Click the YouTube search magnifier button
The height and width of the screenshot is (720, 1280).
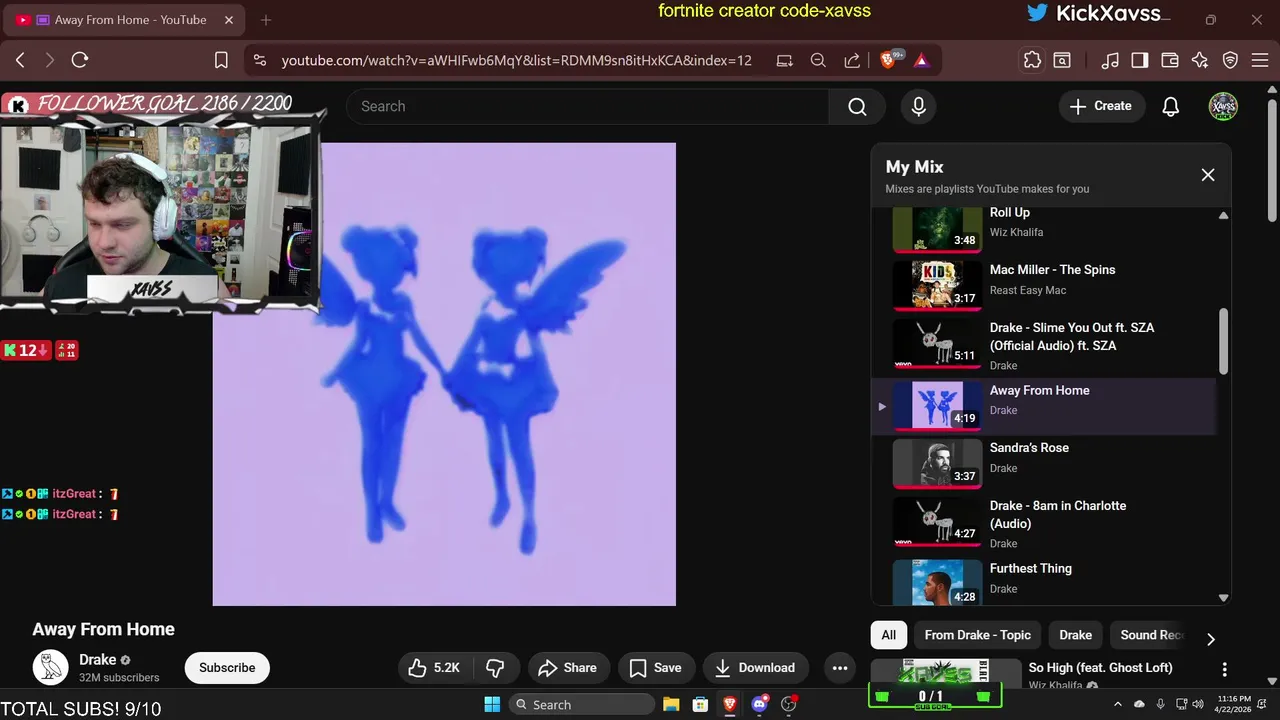857,106
